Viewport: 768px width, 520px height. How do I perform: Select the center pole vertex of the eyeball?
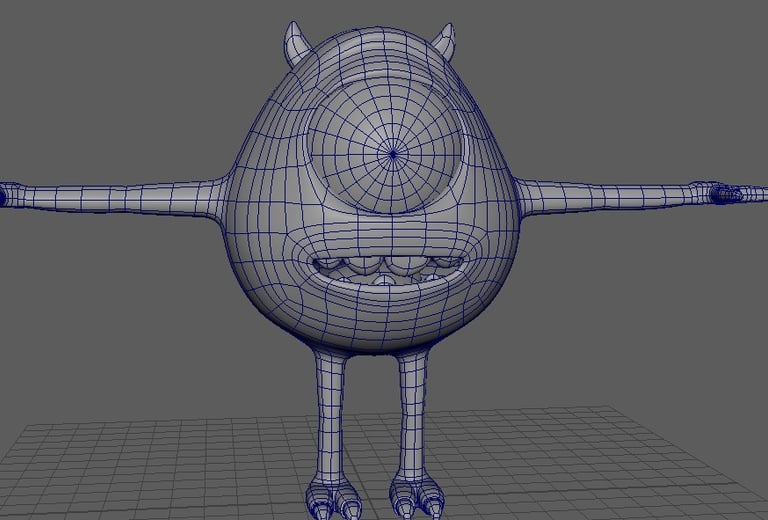pyautogui.click(x=393, y=154)
